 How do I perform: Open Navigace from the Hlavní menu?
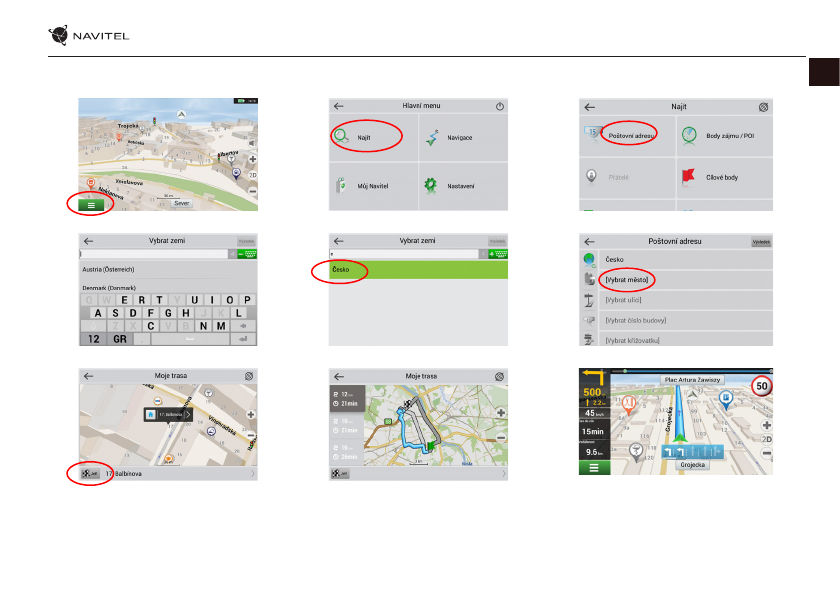point(463,136)
